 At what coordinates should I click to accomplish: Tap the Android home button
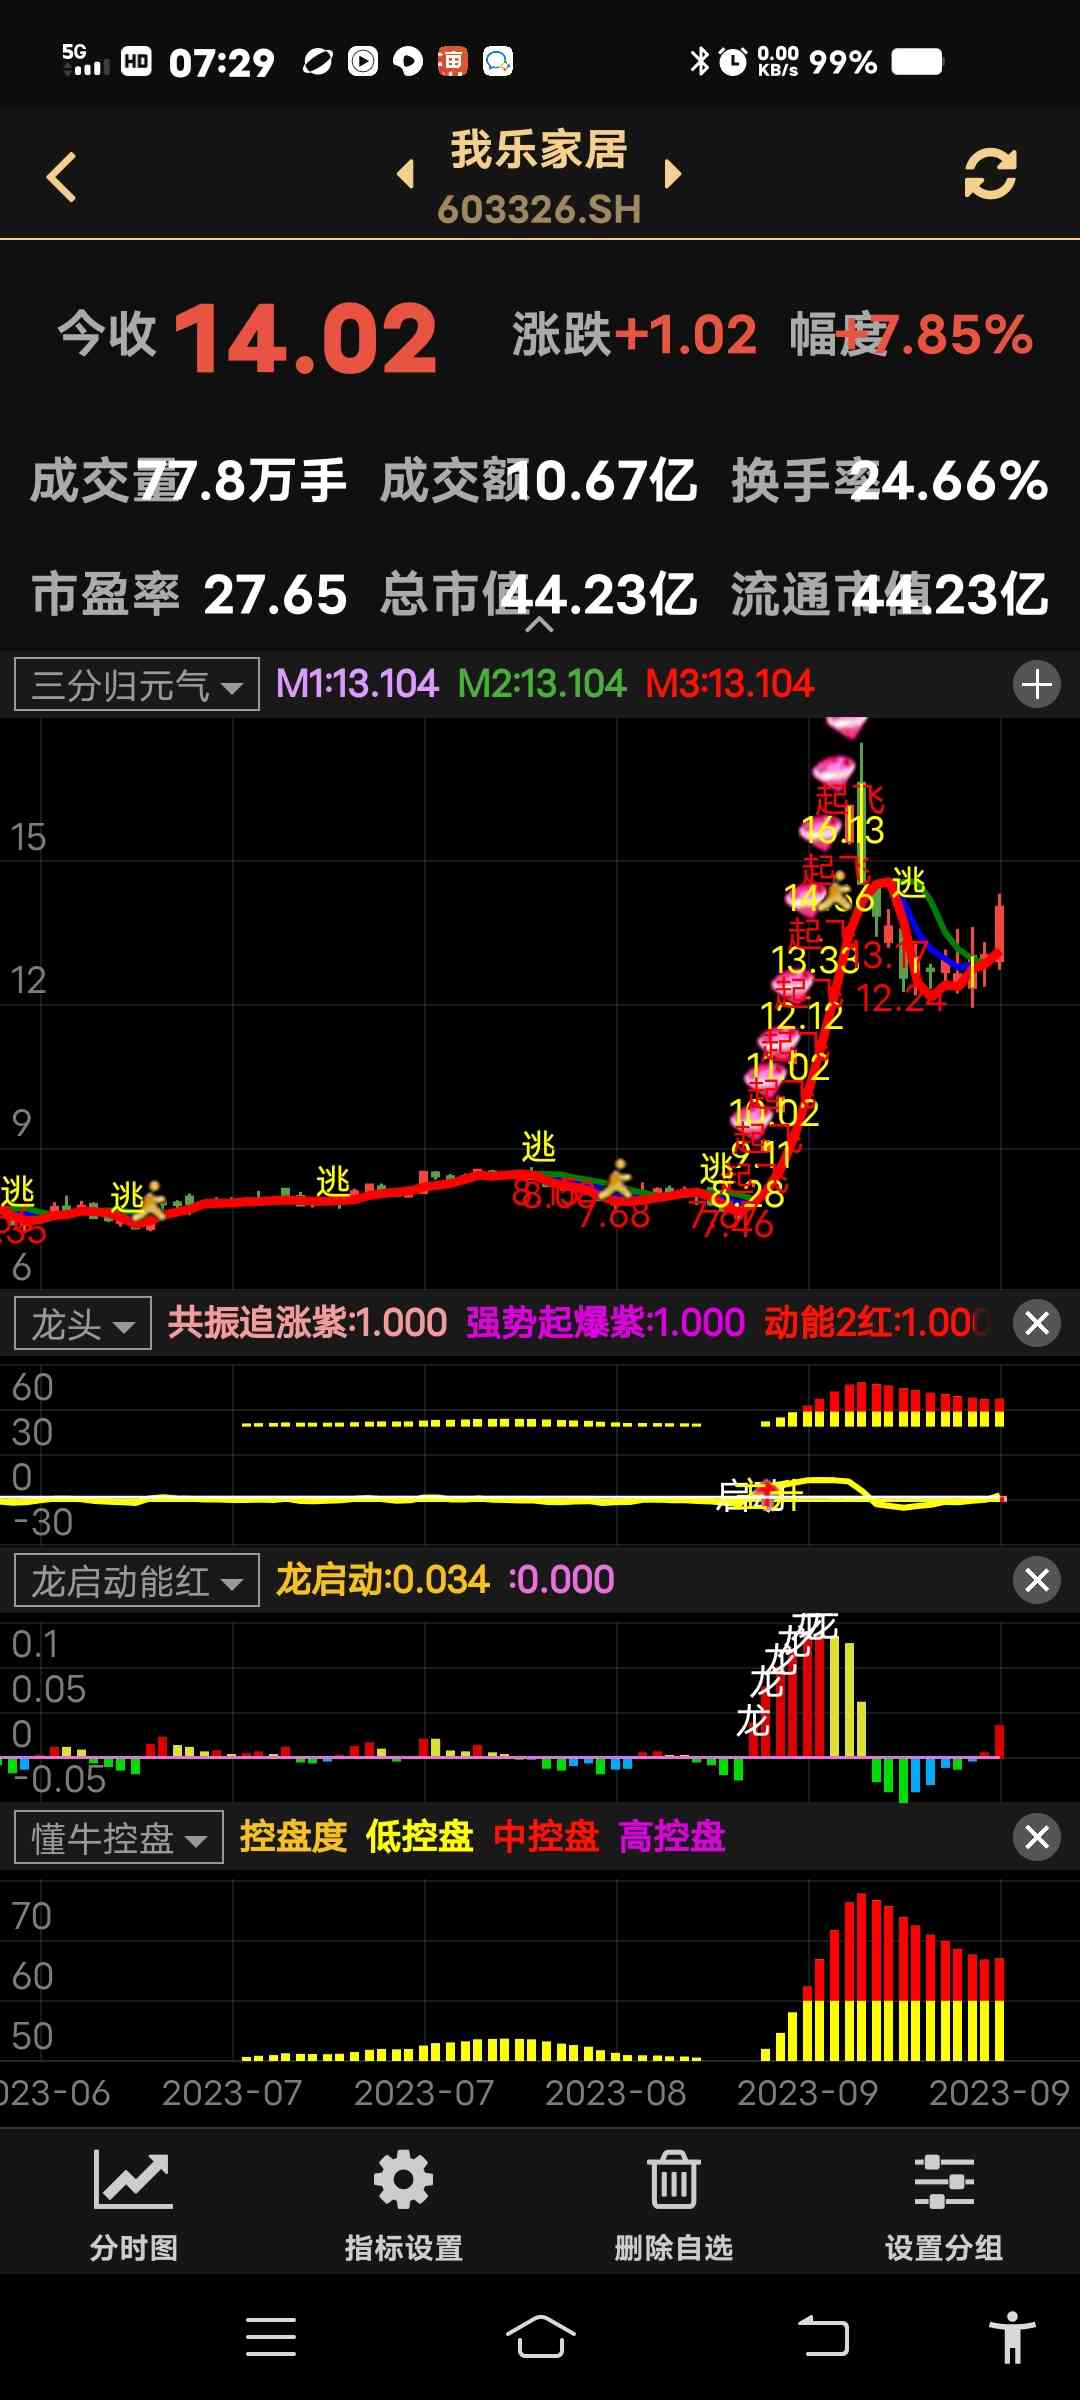540,2337
